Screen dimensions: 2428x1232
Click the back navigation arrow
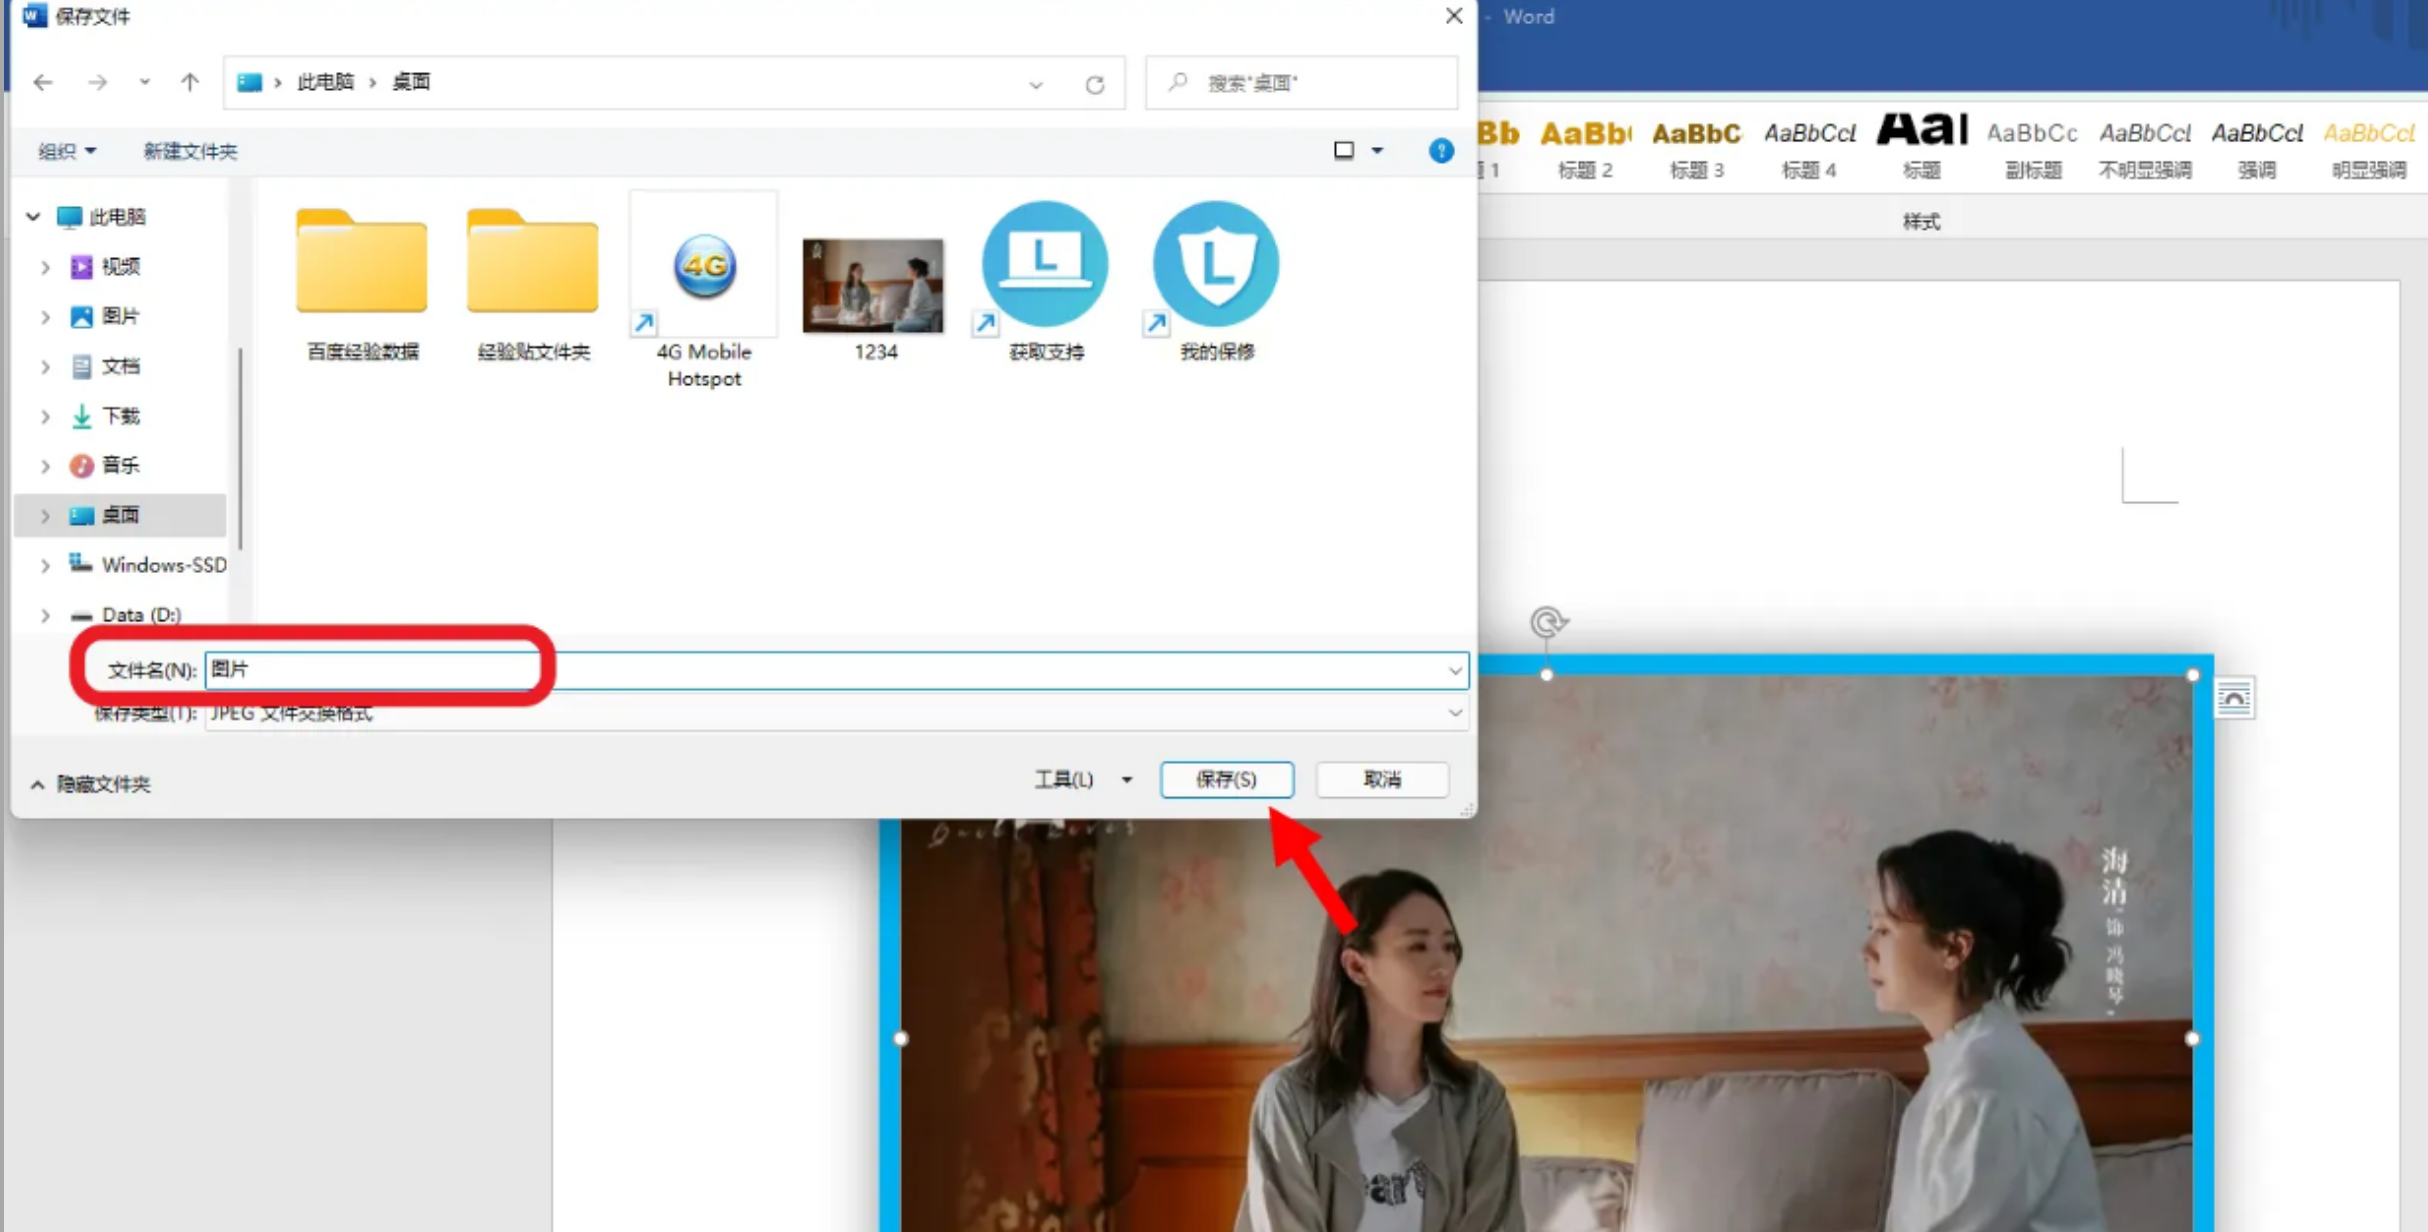(43, 82)
